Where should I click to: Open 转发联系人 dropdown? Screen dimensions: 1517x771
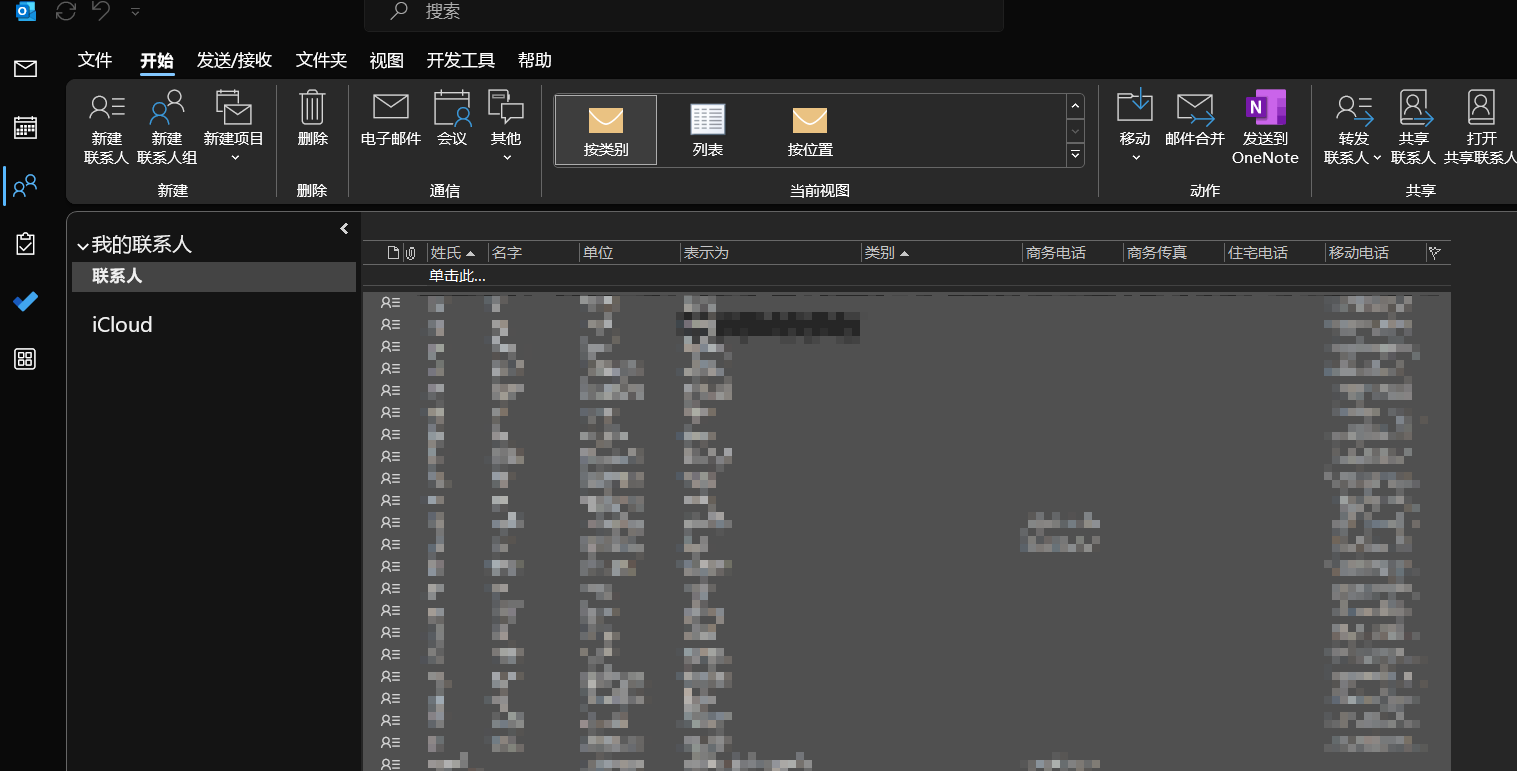pos(1353,128)
